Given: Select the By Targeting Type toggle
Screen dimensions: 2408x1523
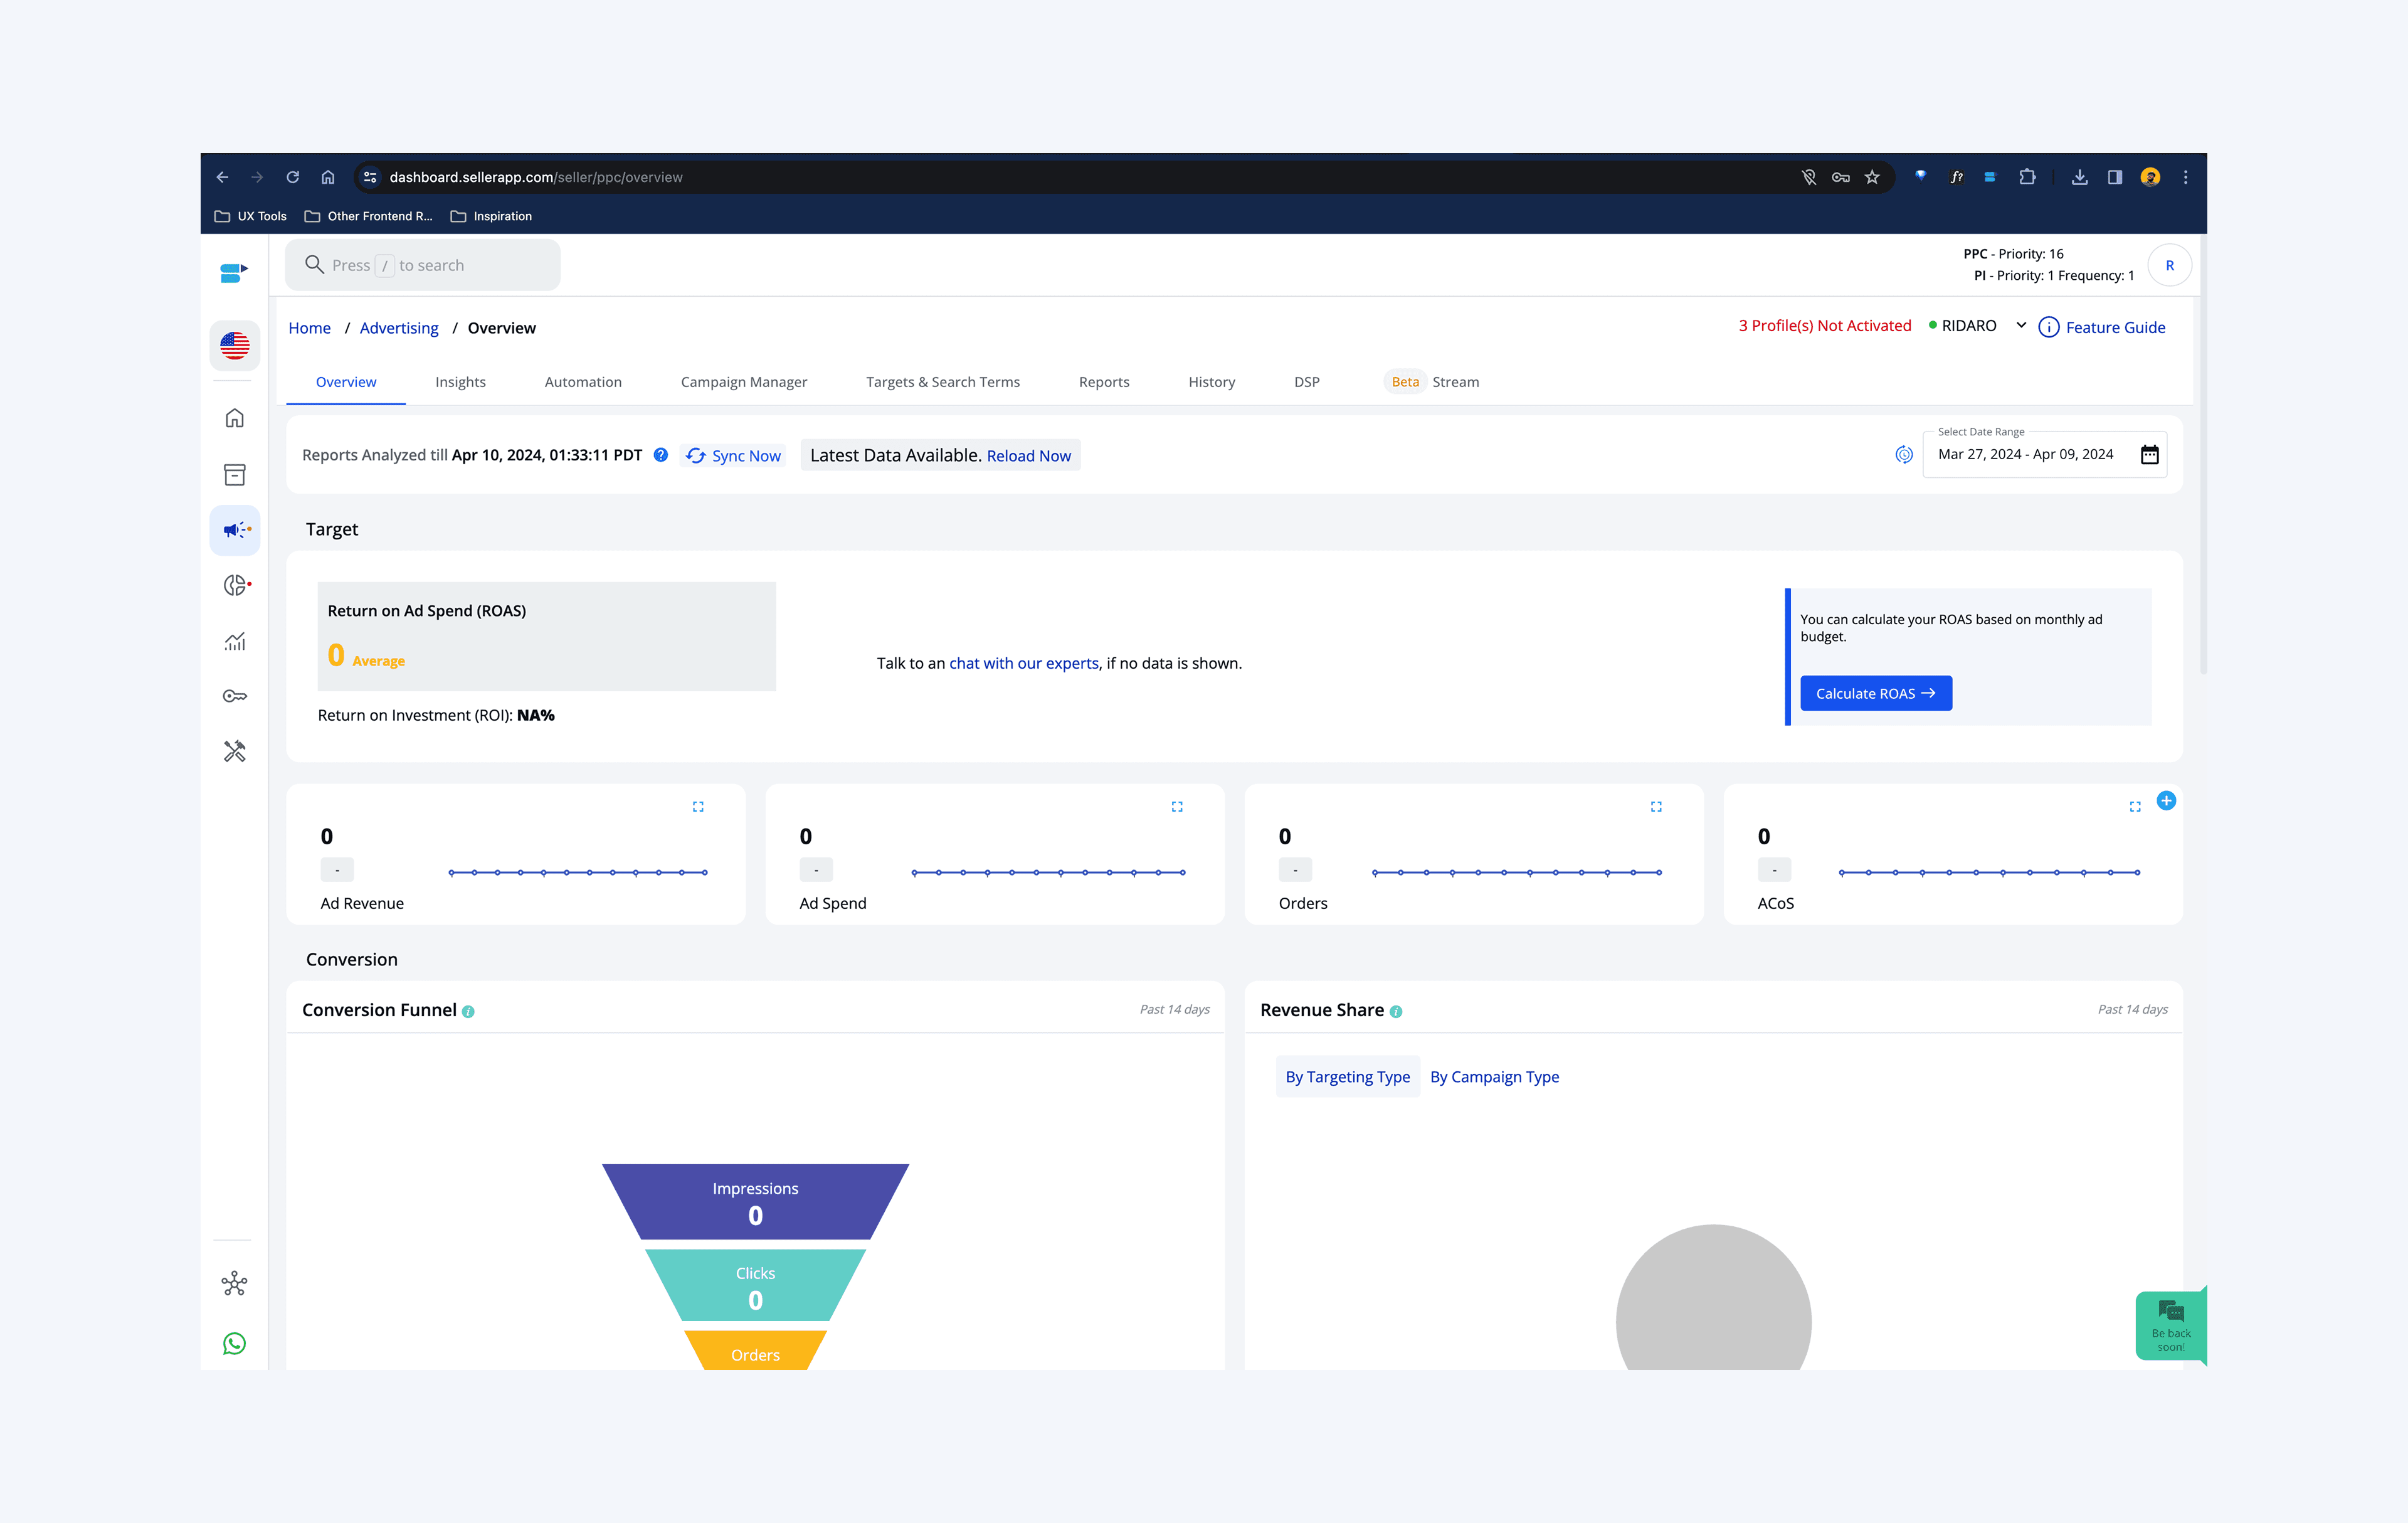Looking at the screenshot, I should [1347, 1077].
